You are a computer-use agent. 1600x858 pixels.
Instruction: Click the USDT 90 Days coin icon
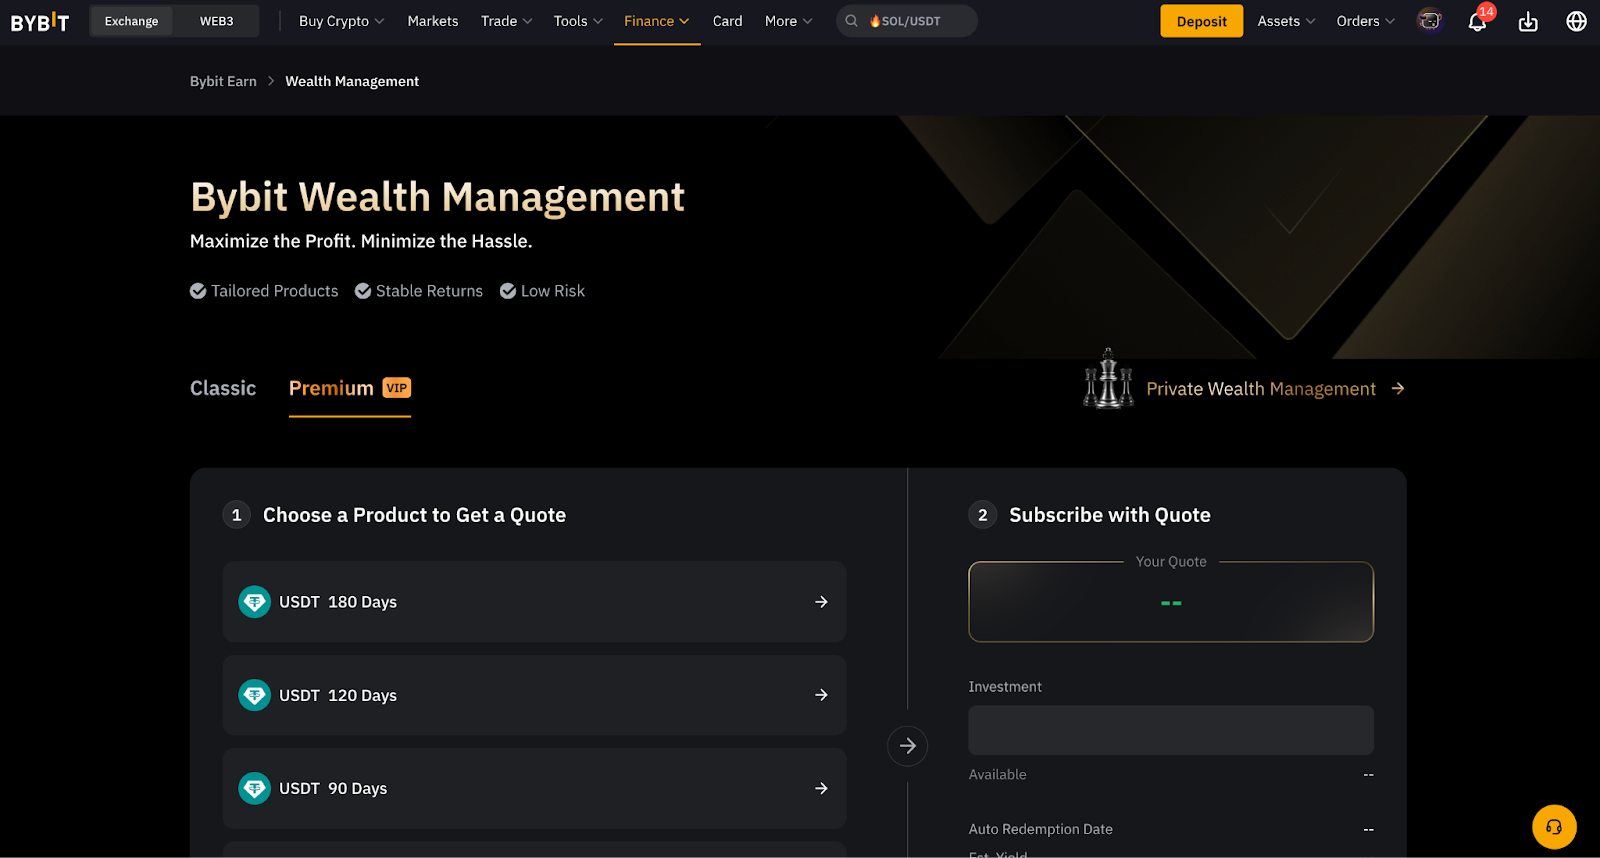[x=255, y=788]
